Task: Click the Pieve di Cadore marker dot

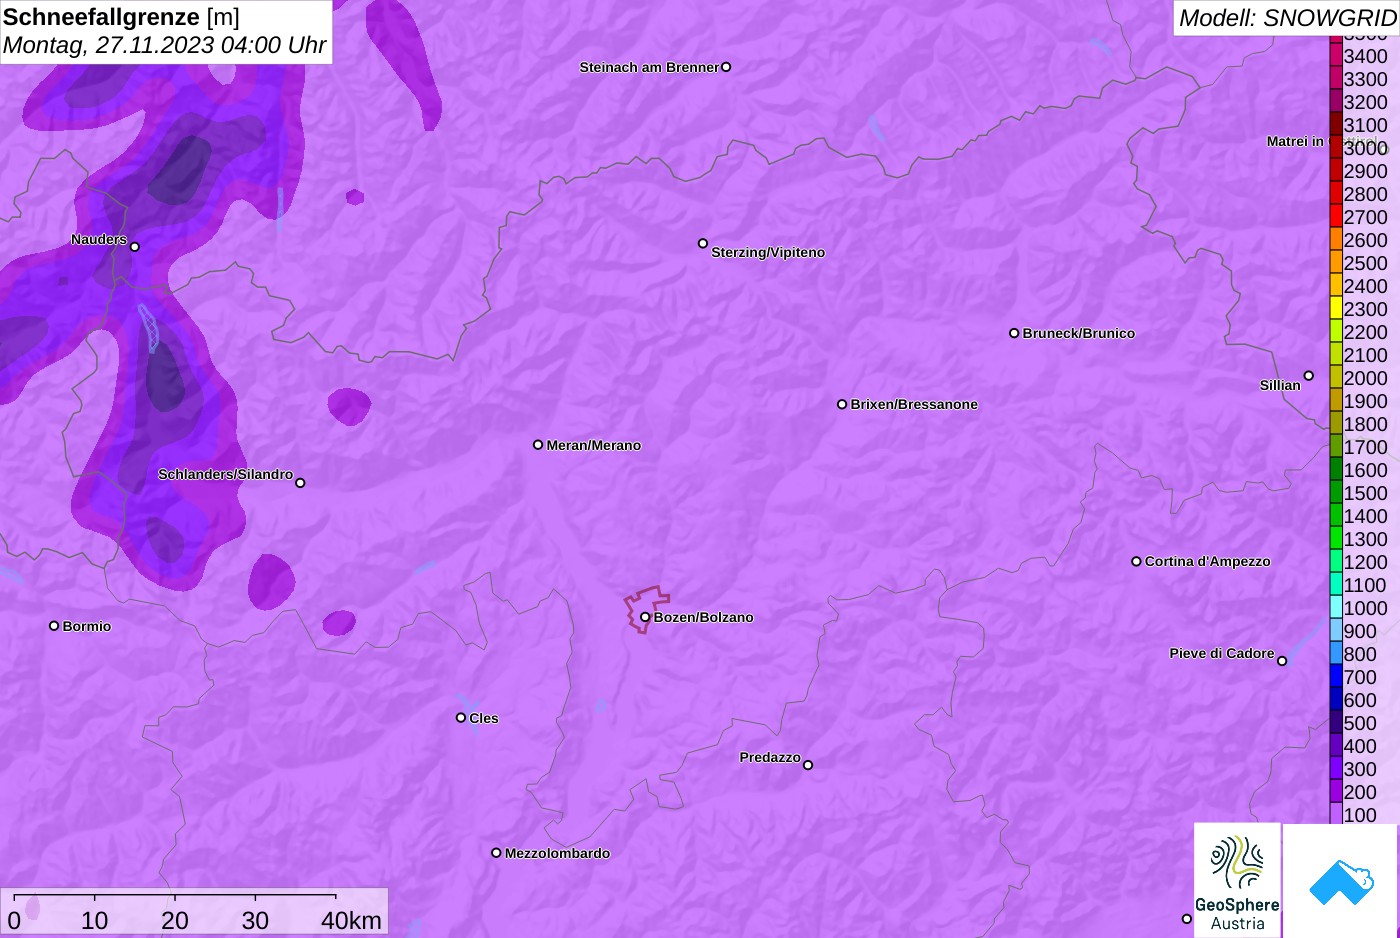Action: point(1282,661)
